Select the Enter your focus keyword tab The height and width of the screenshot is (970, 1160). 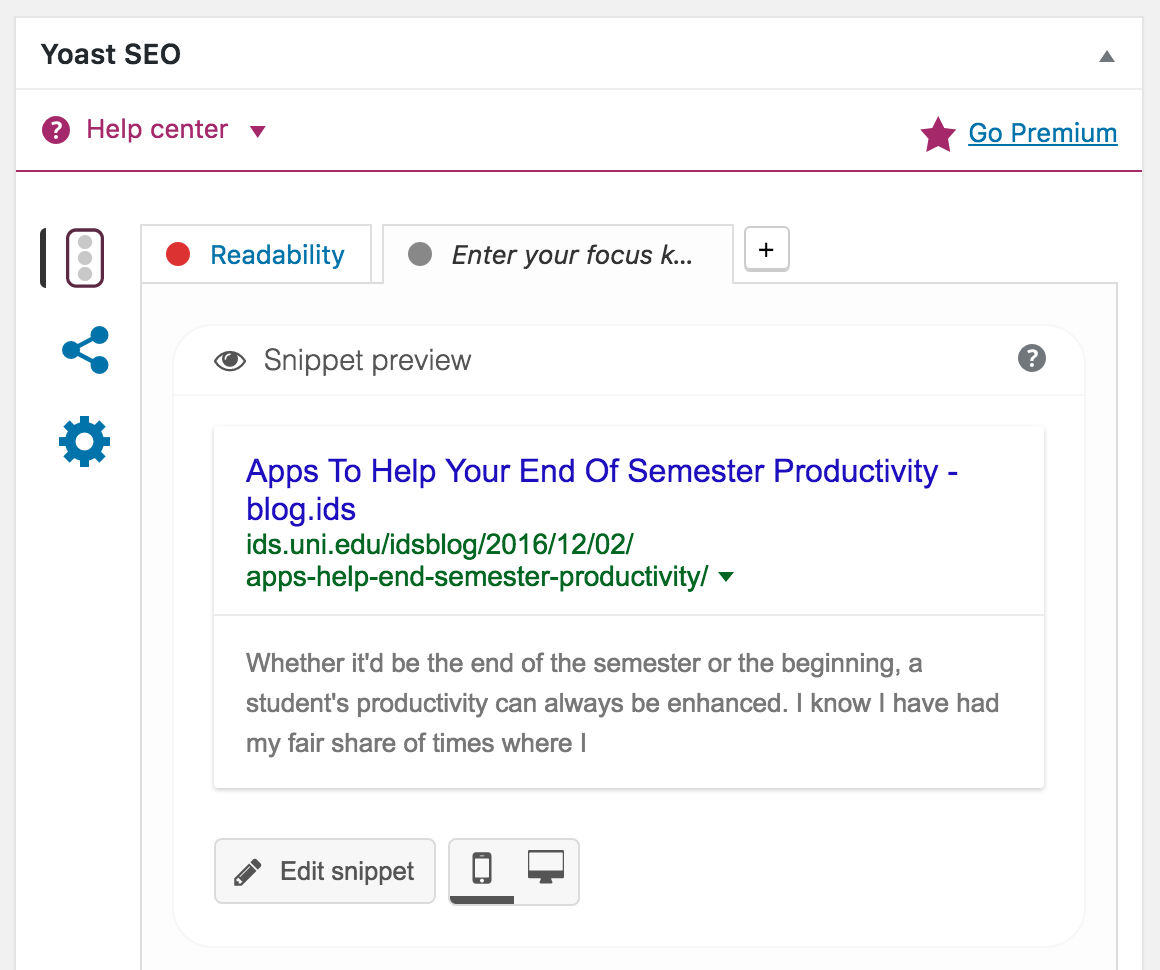(571, 255)
